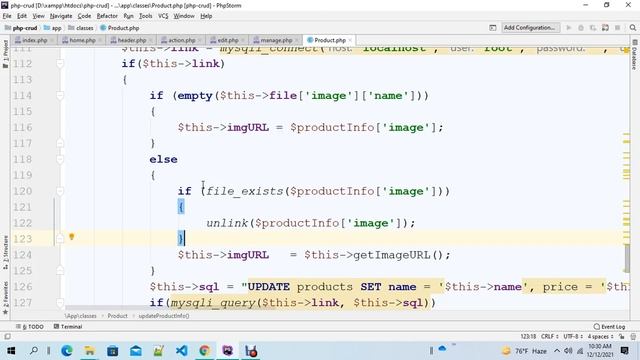
Task: Toggle tool window quick-access icon bottom-left
Action: (x=7, y=337)
